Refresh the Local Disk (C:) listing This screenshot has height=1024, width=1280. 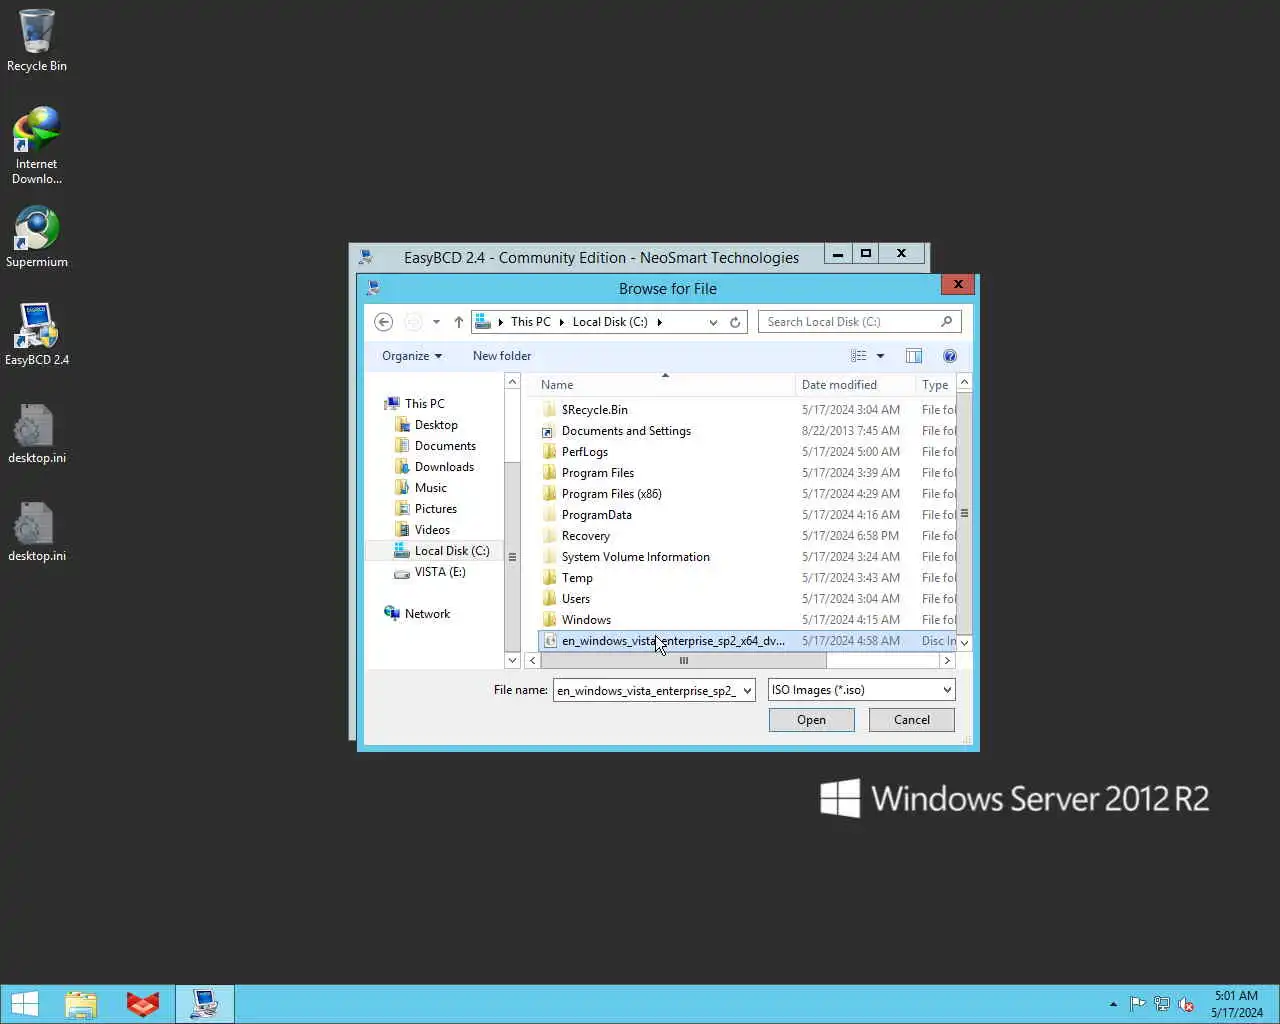tap(735, 322)
